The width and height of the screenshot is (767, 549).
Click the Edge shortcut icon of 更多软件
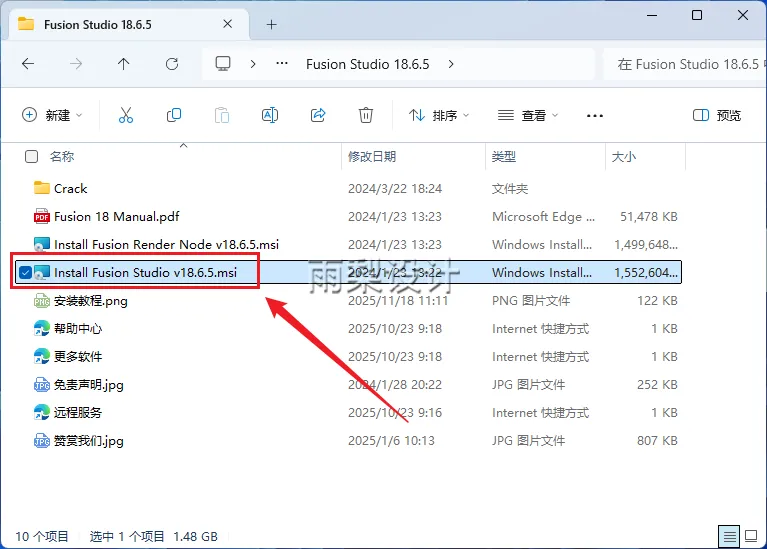(x=42, y=356)
